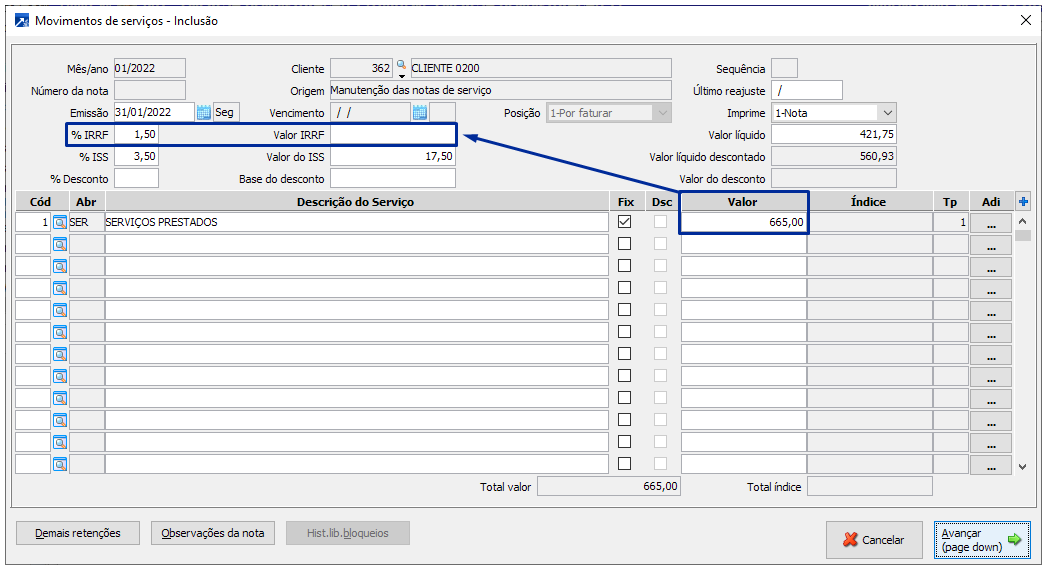This screenshot has height=568, width=1047.
Task: Open the Posição 1-Por faturar dropdown
Action: 662,113
